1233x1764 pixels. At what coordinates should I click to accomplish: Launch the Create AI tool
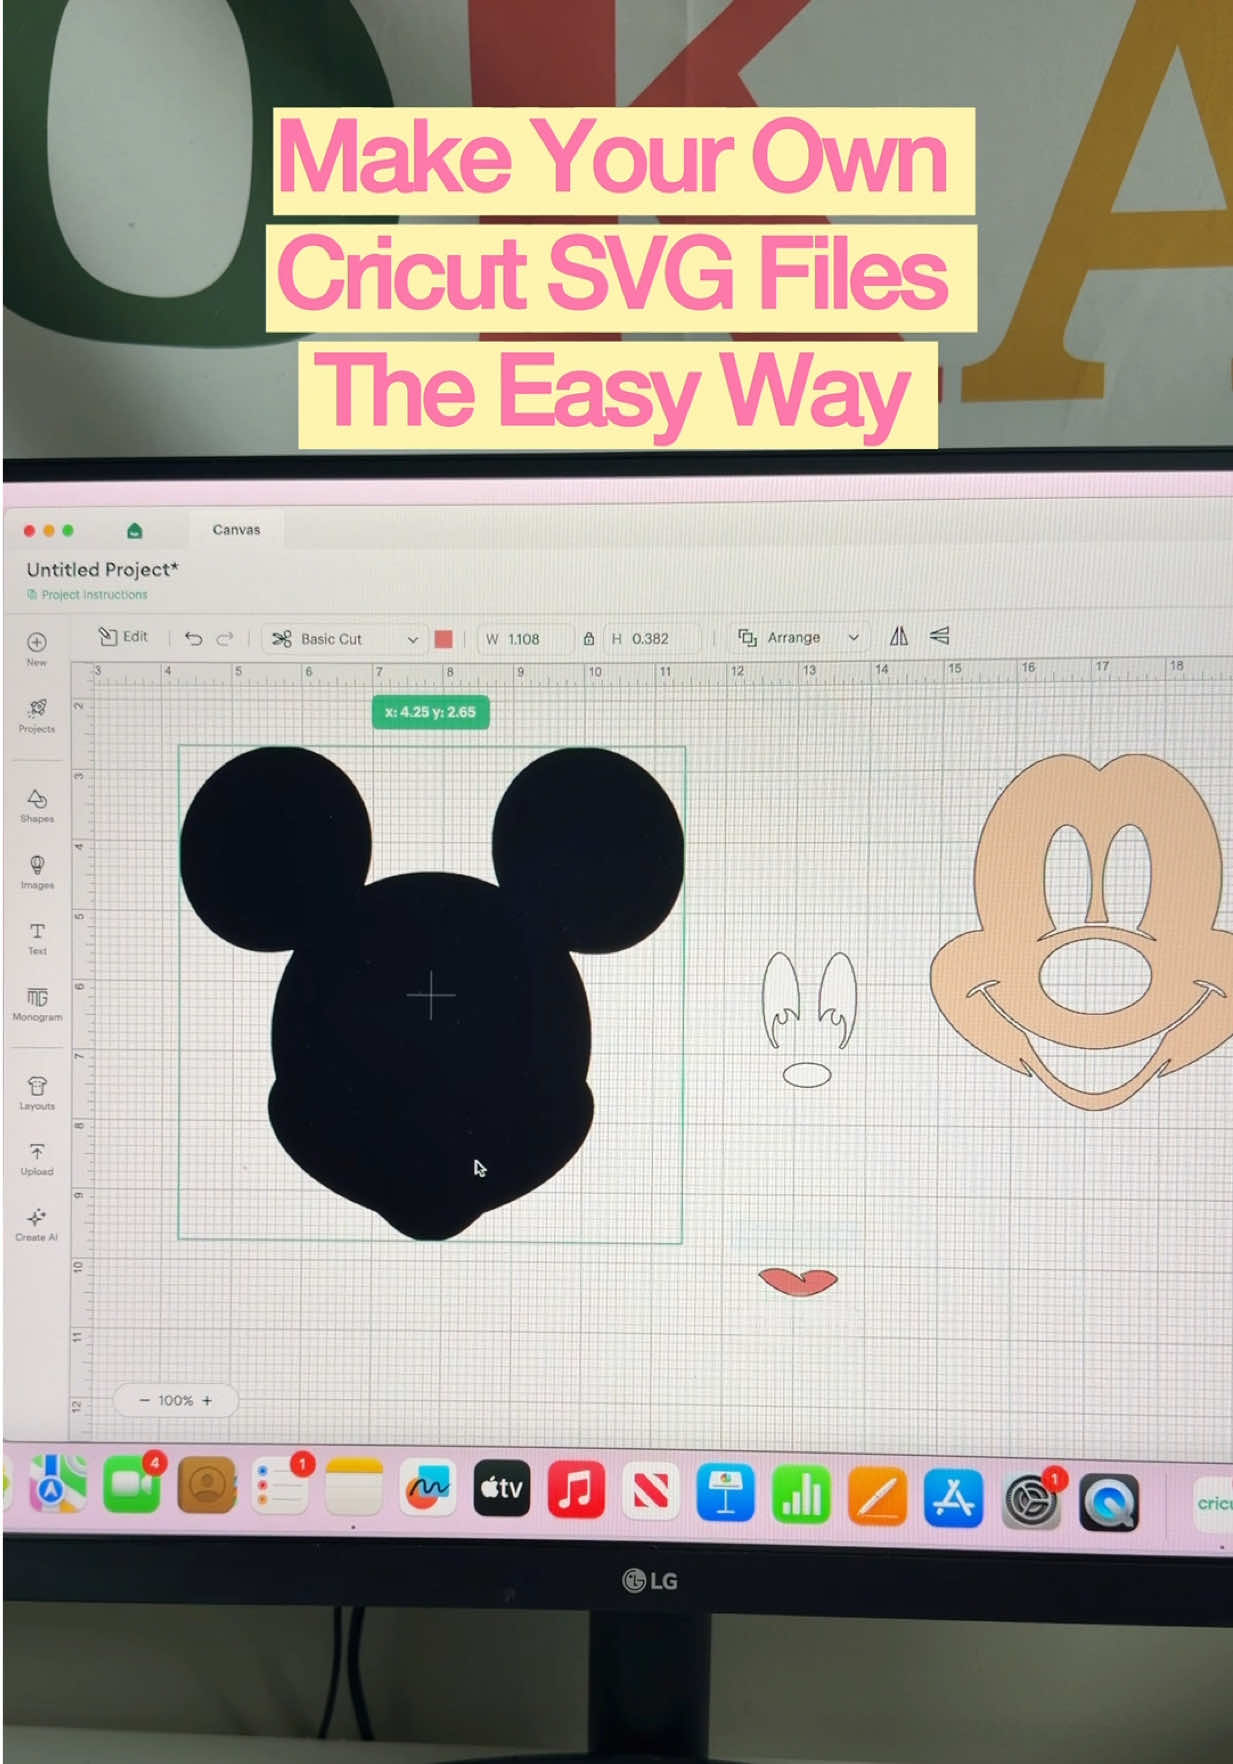coord(37,1225)
